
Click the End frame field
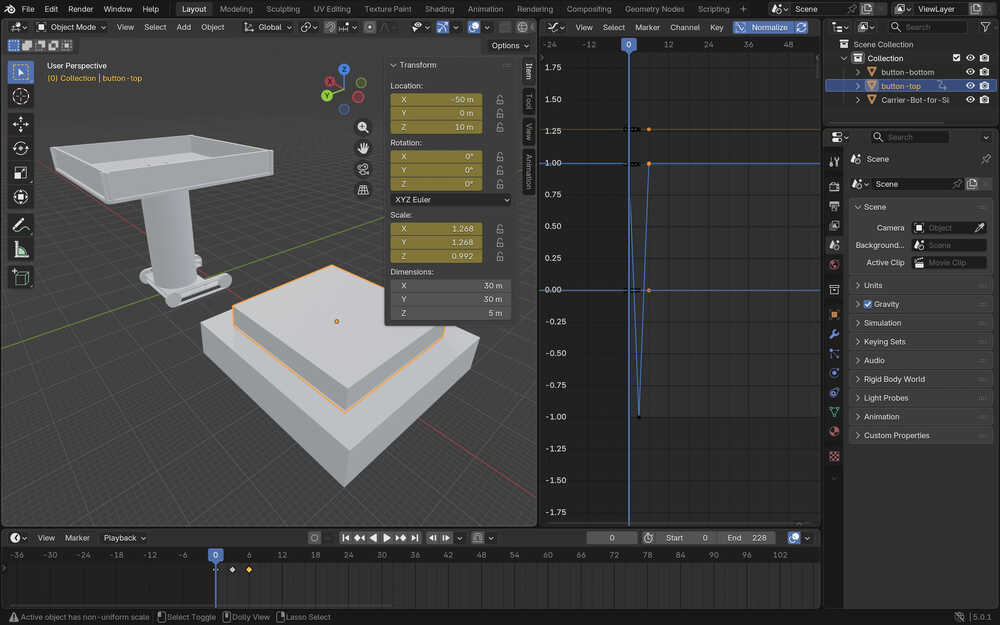tap(748, 538)
